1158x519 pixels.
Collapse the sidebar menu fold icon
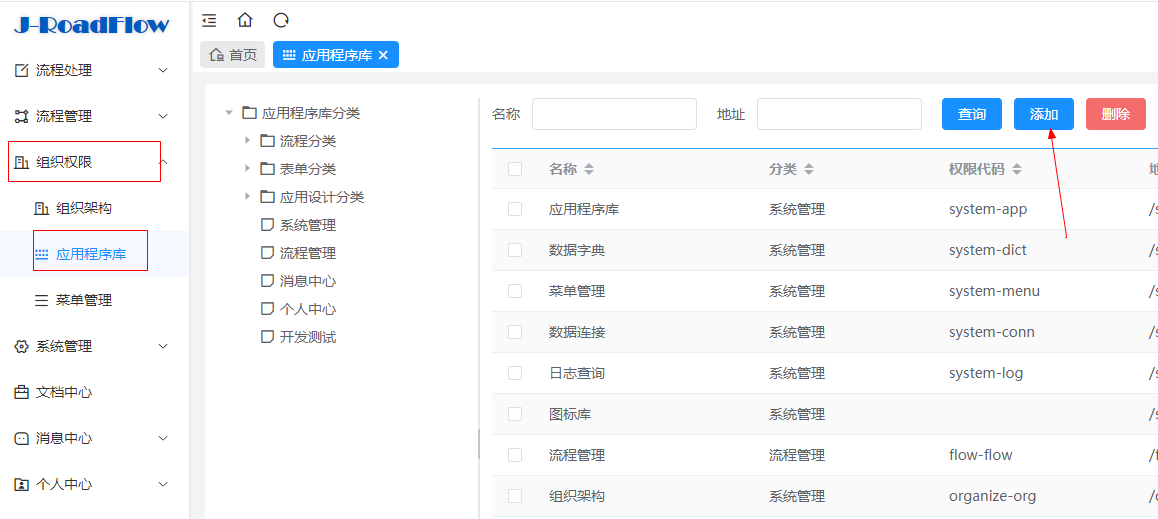click(209, 20)
